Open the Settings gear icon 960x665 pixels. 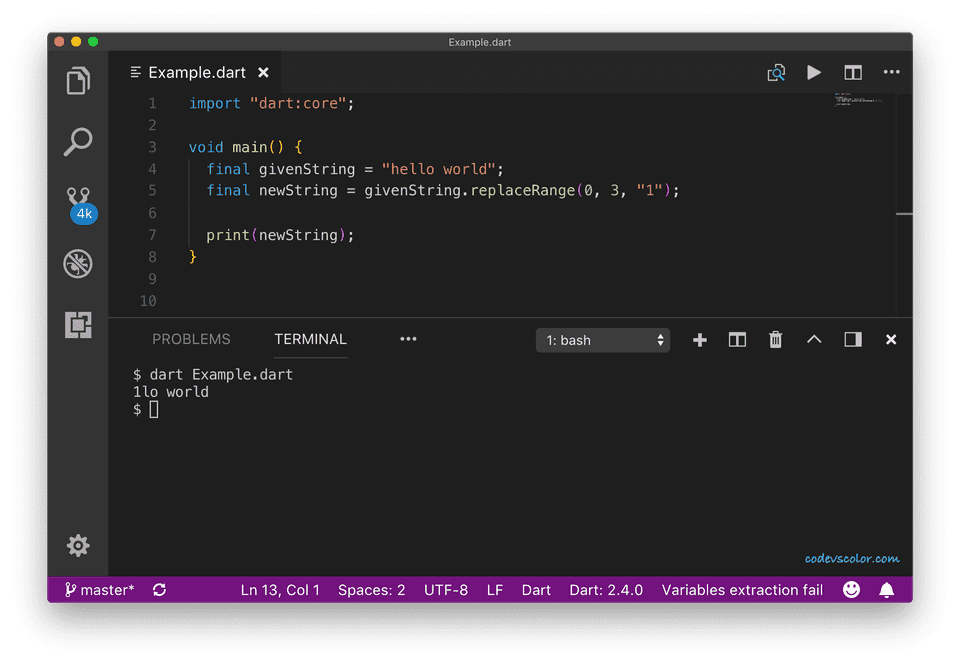(x=78, y=545)
